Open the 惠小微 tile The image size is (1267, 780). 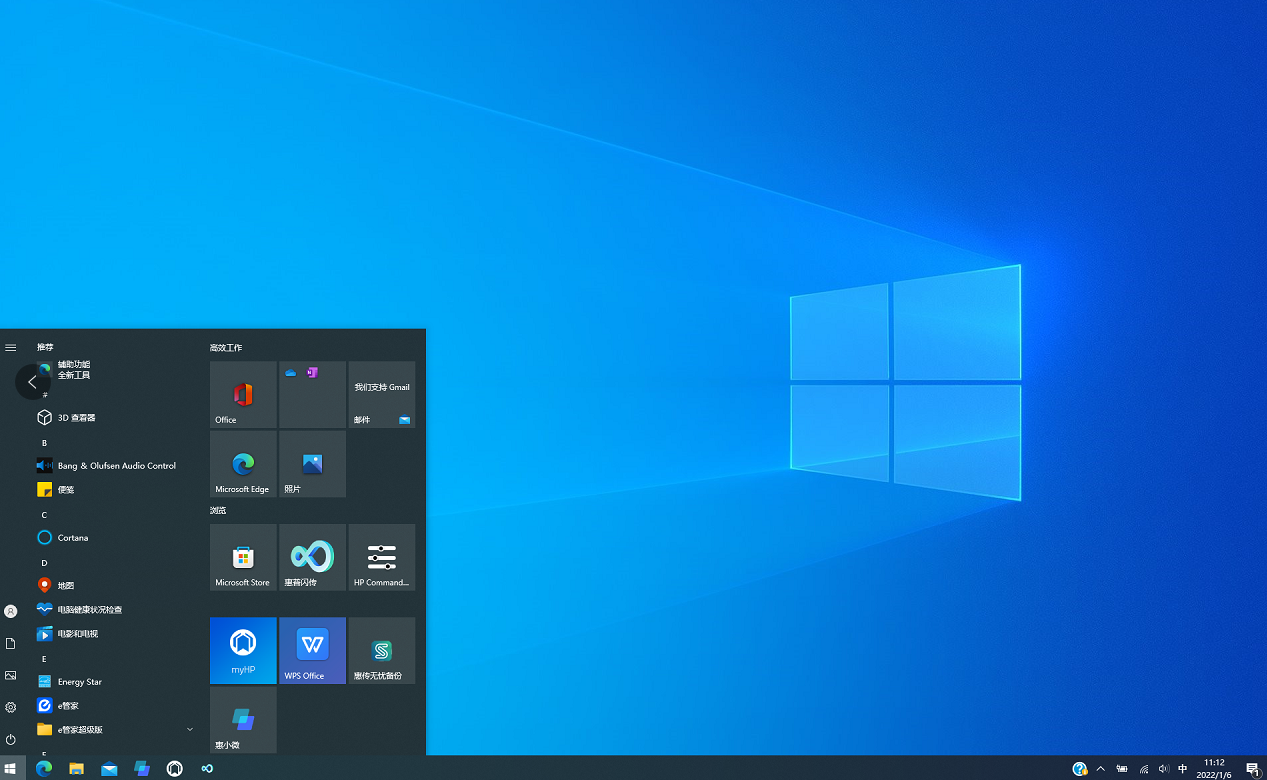[x=243, y=720]
